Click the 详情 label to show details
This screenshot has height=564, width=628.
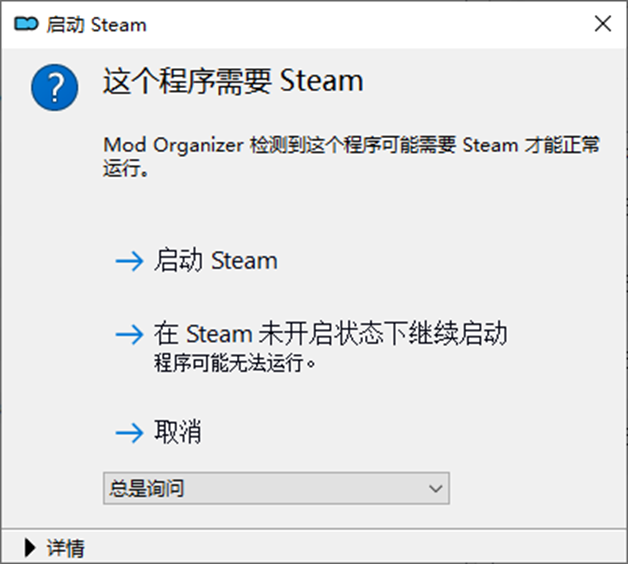[x=66, y=548]
